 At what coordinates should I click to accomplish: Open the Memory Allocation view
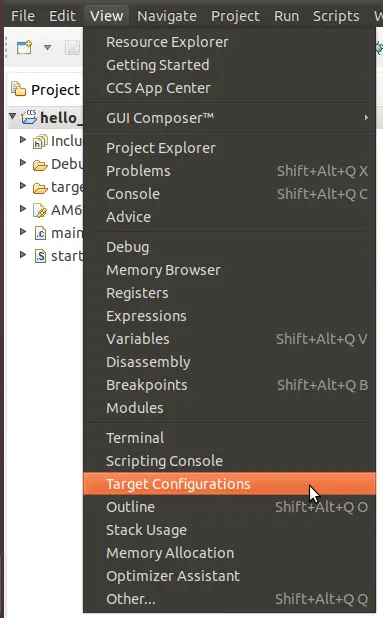pyautogui.click(x=229, y=553)
